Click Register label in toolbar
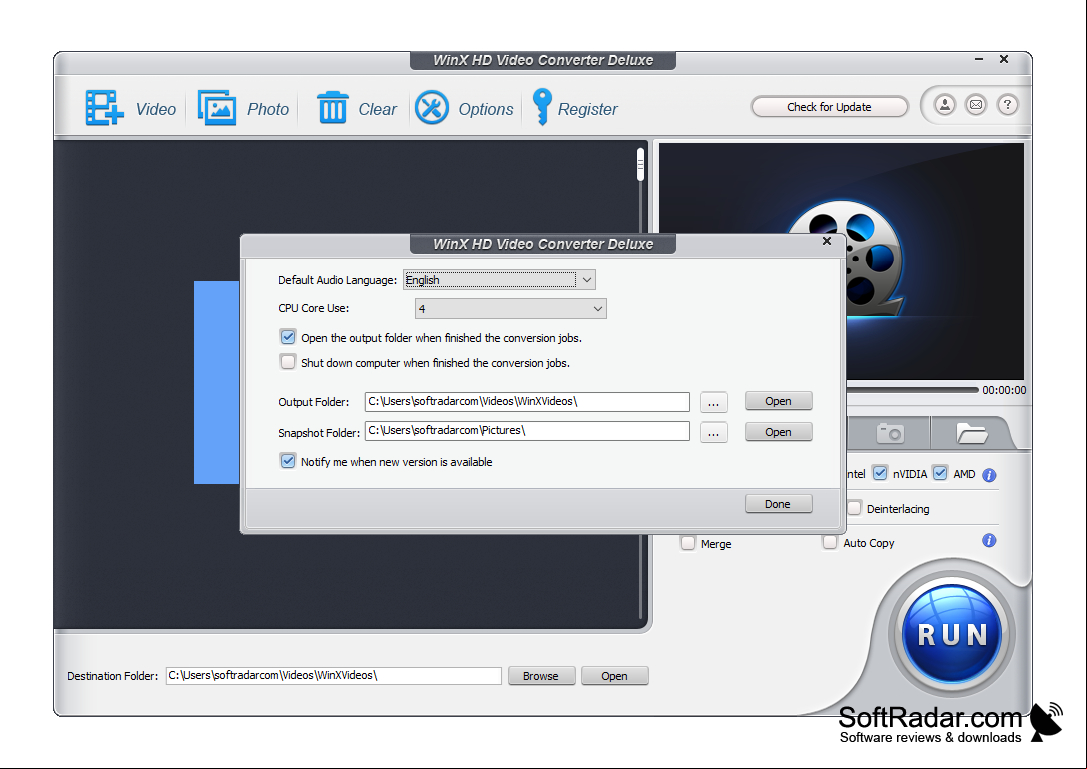 [587, 109]
